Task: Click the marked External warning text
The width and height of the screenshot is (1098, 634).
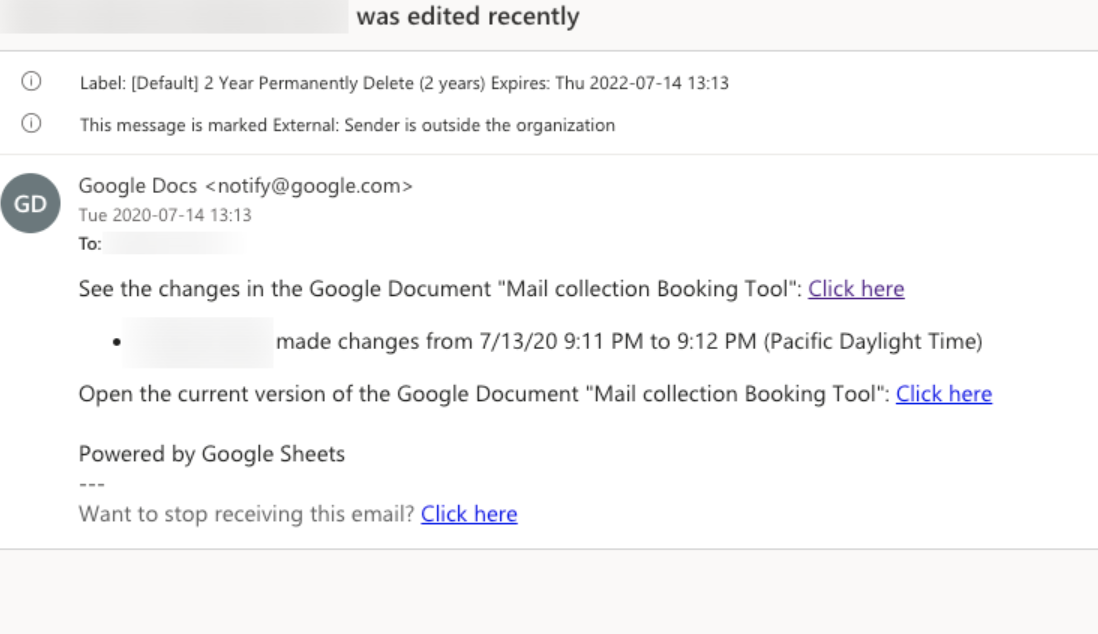Action: pyautogui.click(x=347, y=125)
